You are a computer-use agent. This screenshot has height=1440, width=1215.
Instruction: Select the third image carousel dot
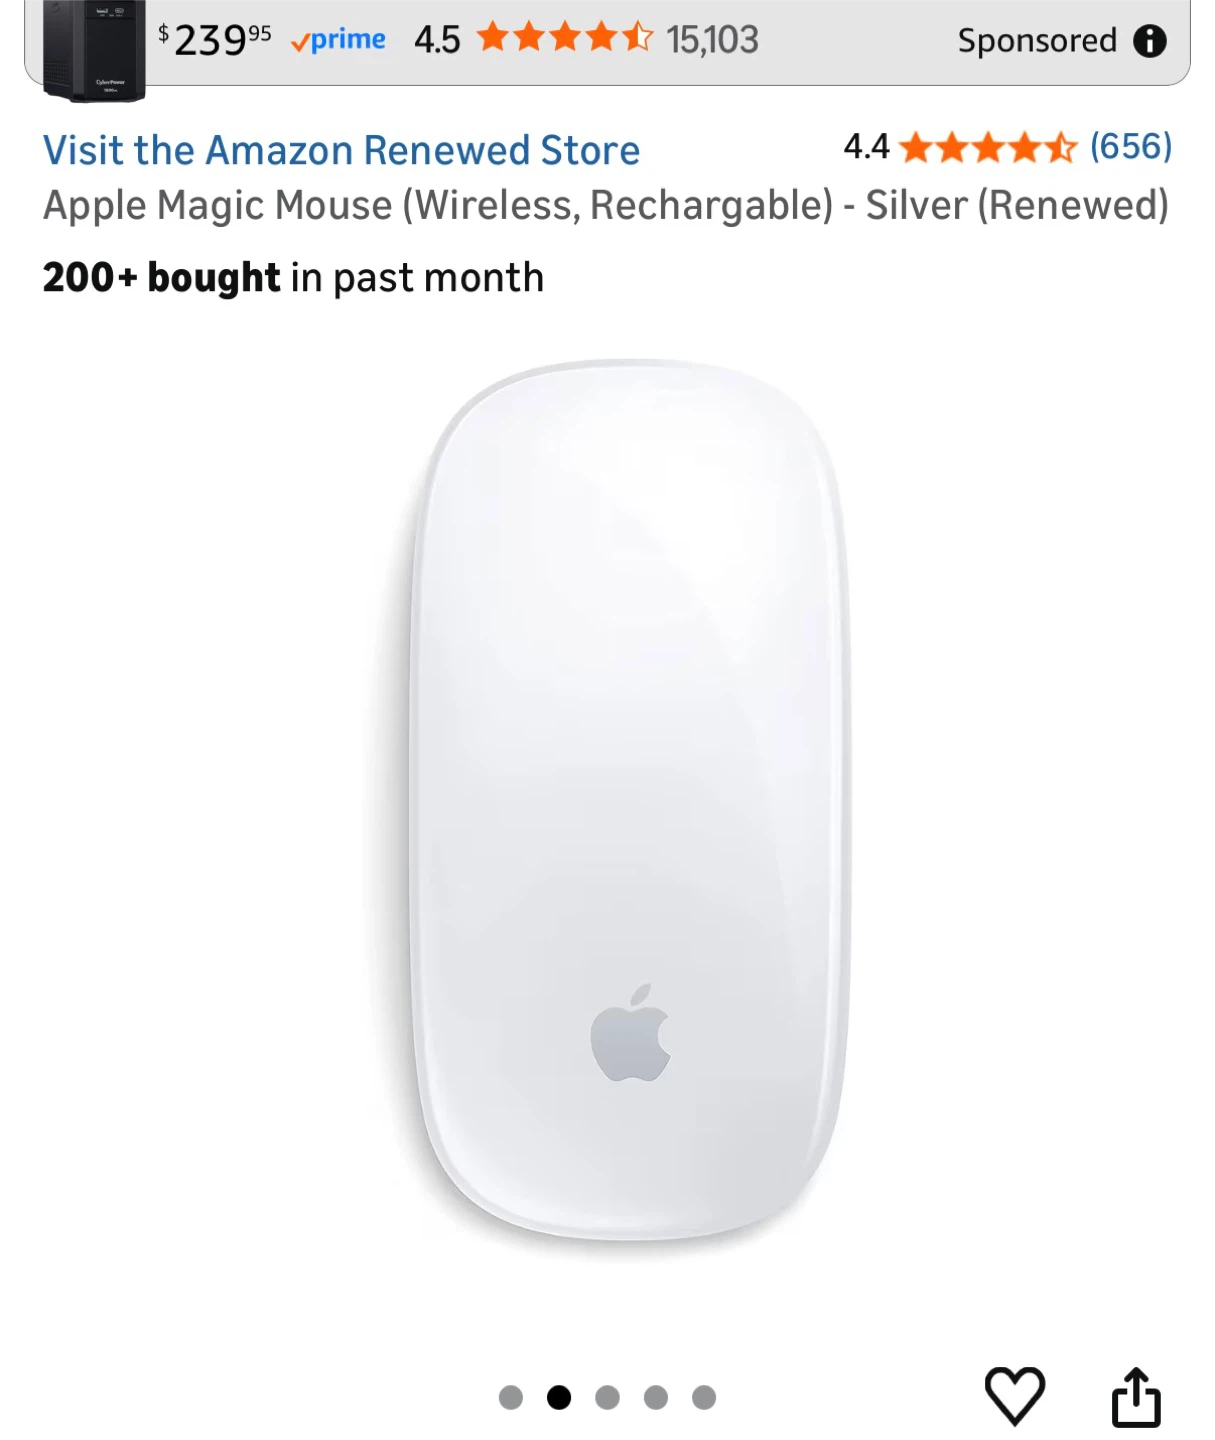[x=607, y=1397]
